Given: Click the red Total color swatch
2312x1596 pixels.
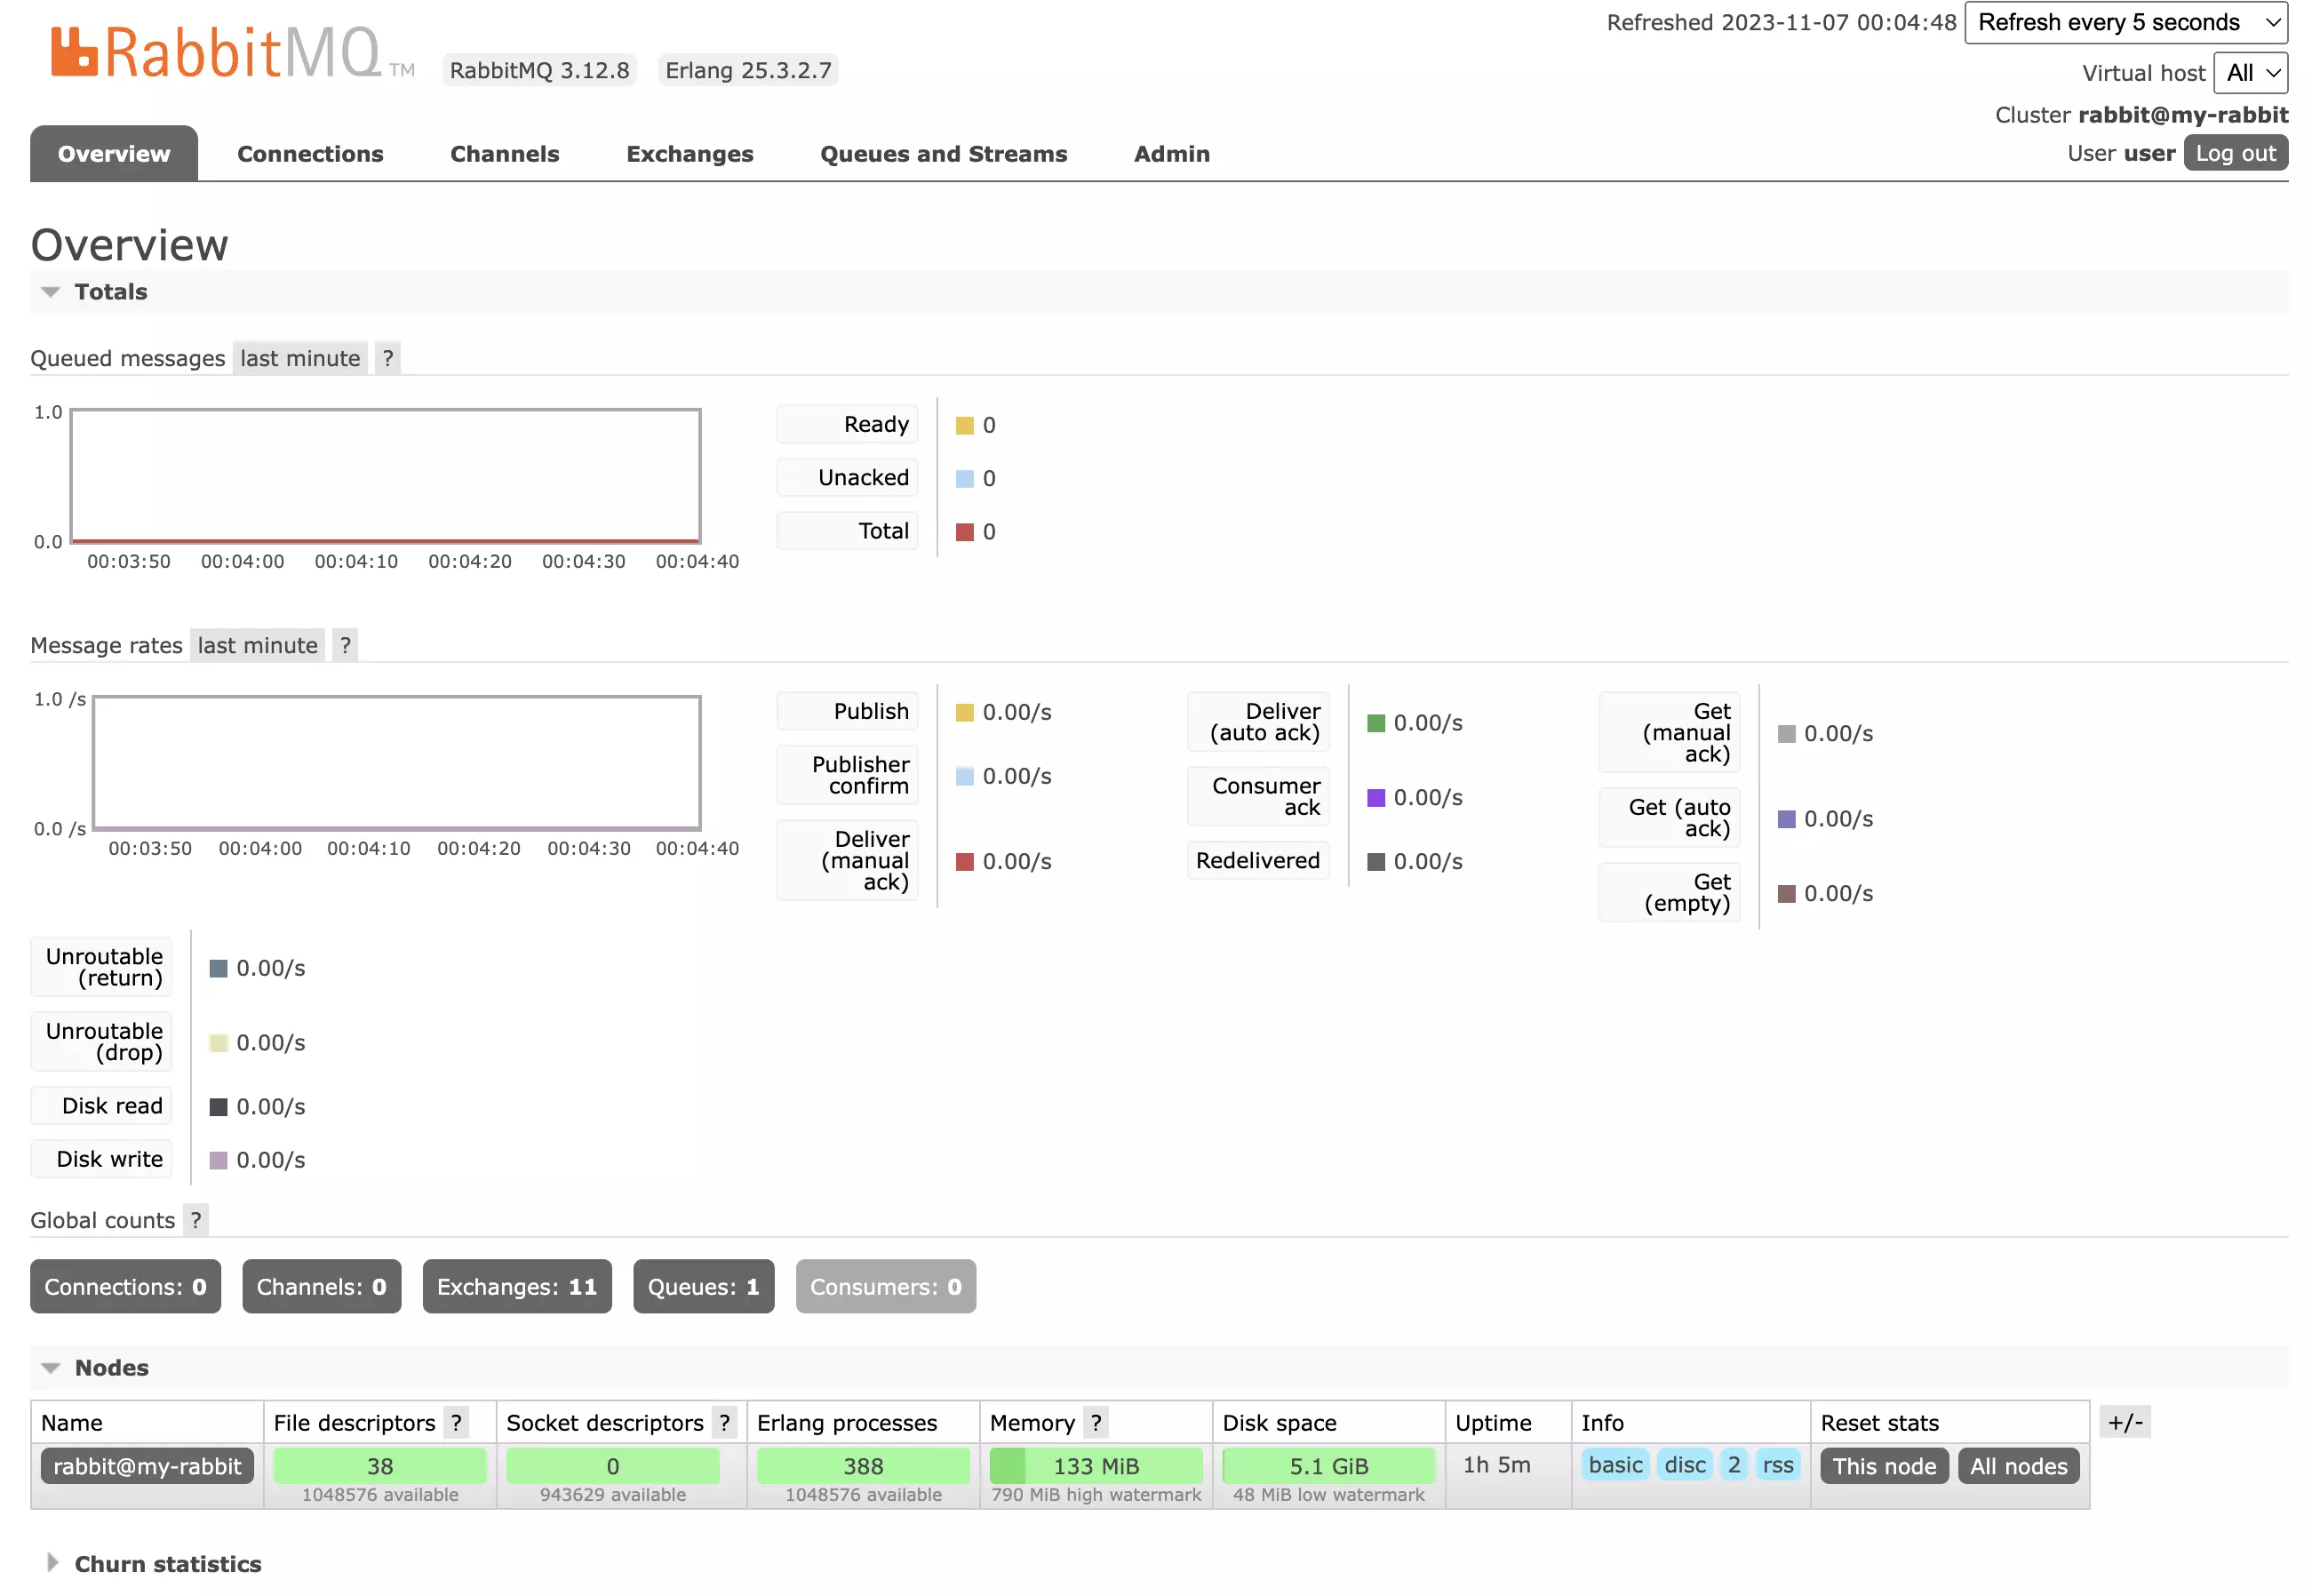Looking at the screenshot, I should pos(964,532).
